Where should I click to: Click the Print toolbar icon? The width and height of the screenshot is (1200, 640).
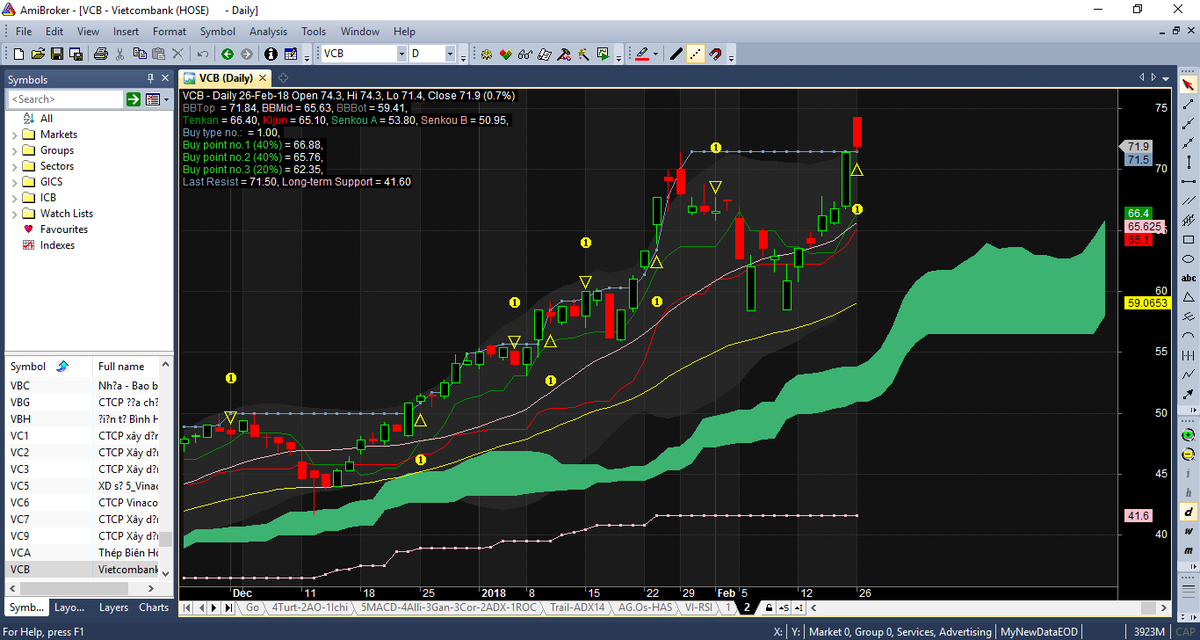click(101, 54)
